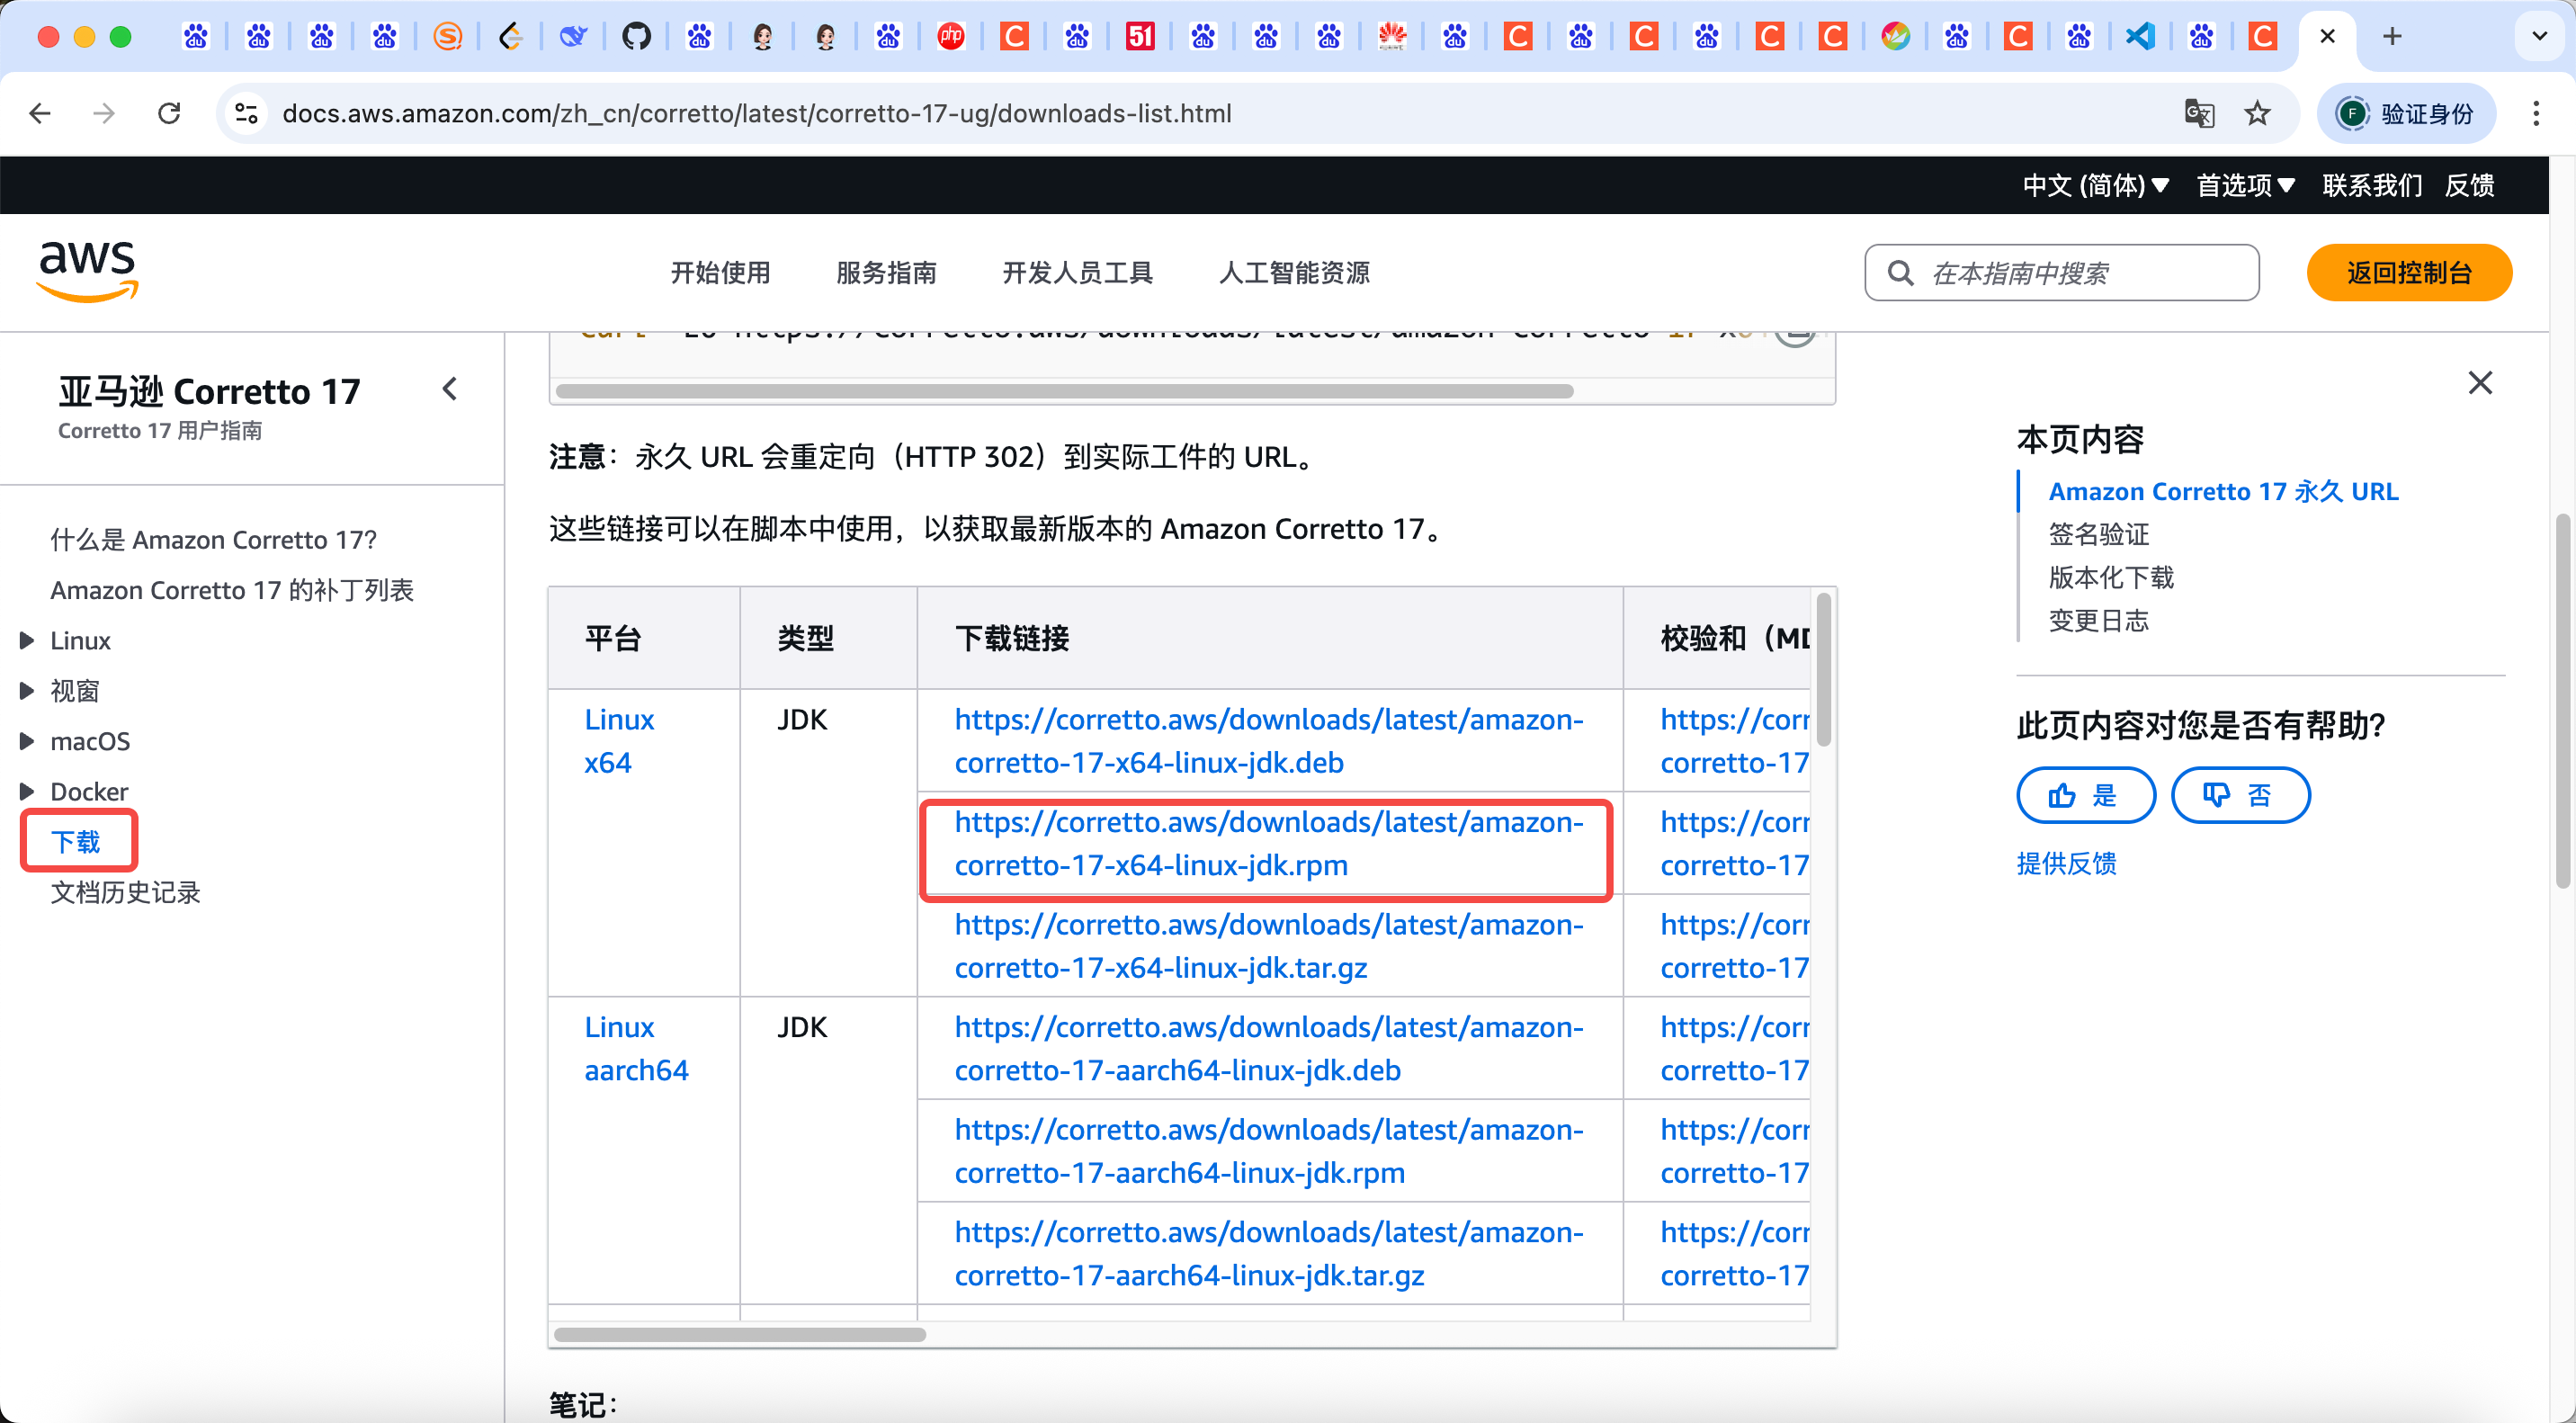The height and width of the screenshot is (1423, 2576).
Task: Open the 服务指南 navigation menu item
Action: (885, 273)
